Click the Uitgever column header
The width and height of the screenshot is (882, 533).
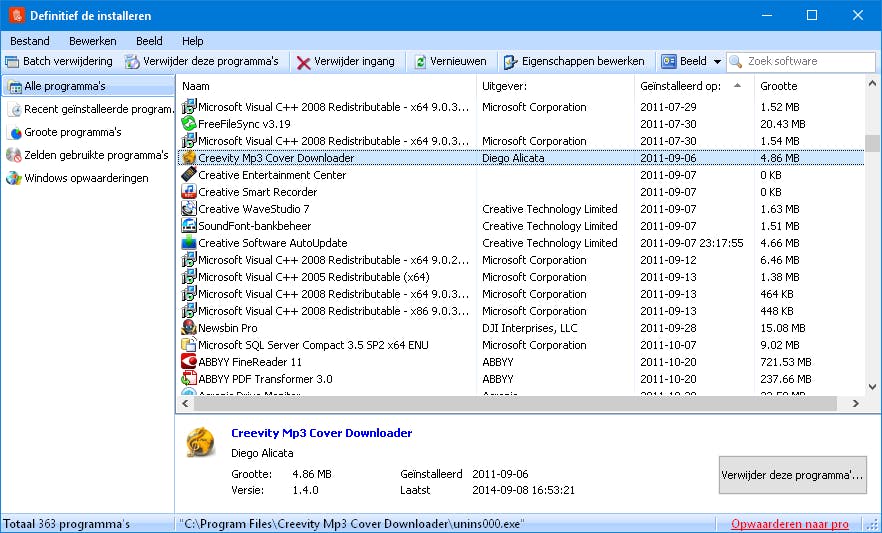[x=504, y=86]
